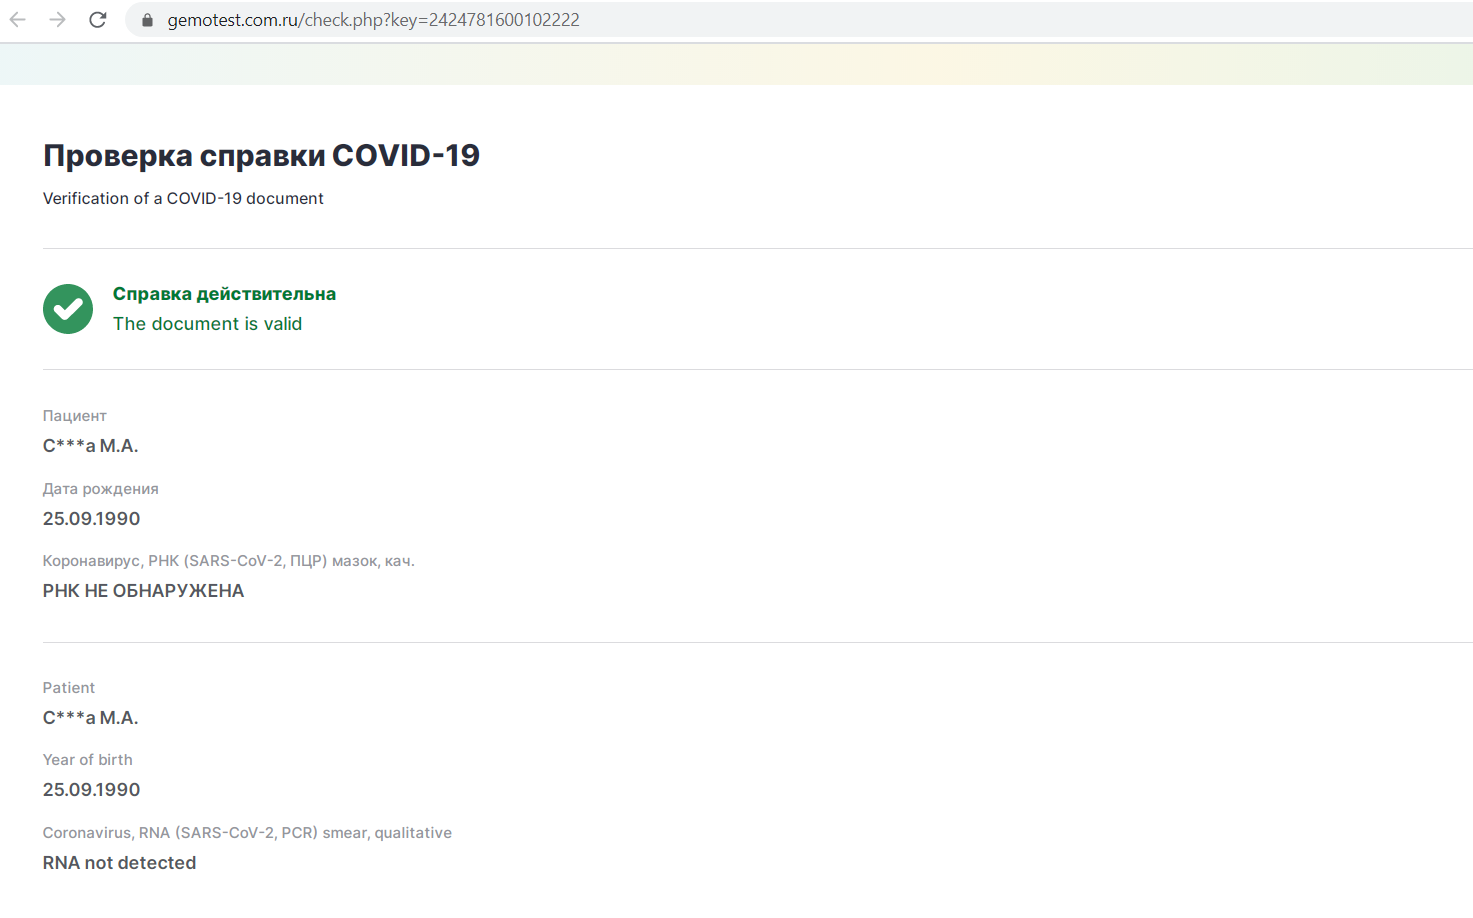Image resolution: width=1473 pixels, height=918 pixels.
Task: Click birth date under 'Дата рождения'
Action: 91,519
